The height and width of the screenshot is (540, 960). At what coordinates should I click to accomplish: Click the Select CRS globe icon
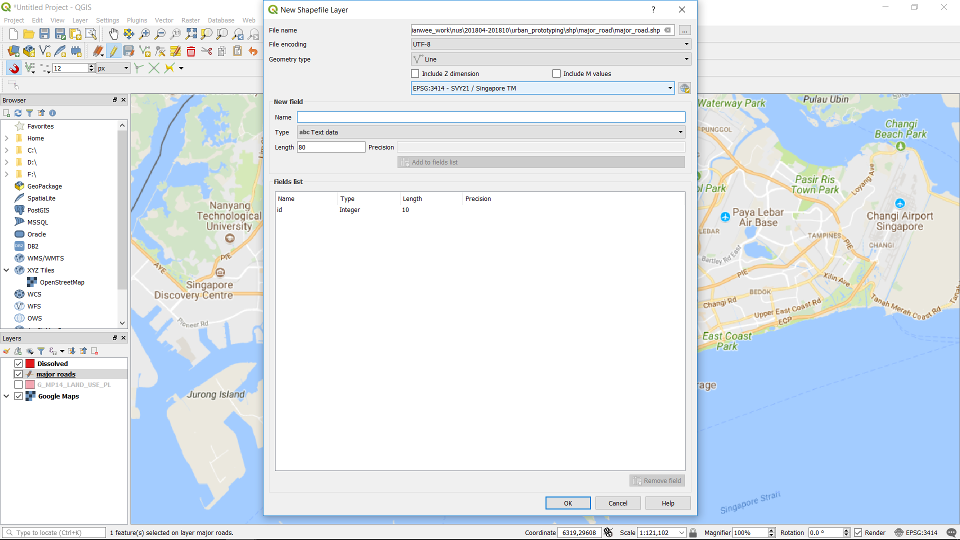click(685, 88)
